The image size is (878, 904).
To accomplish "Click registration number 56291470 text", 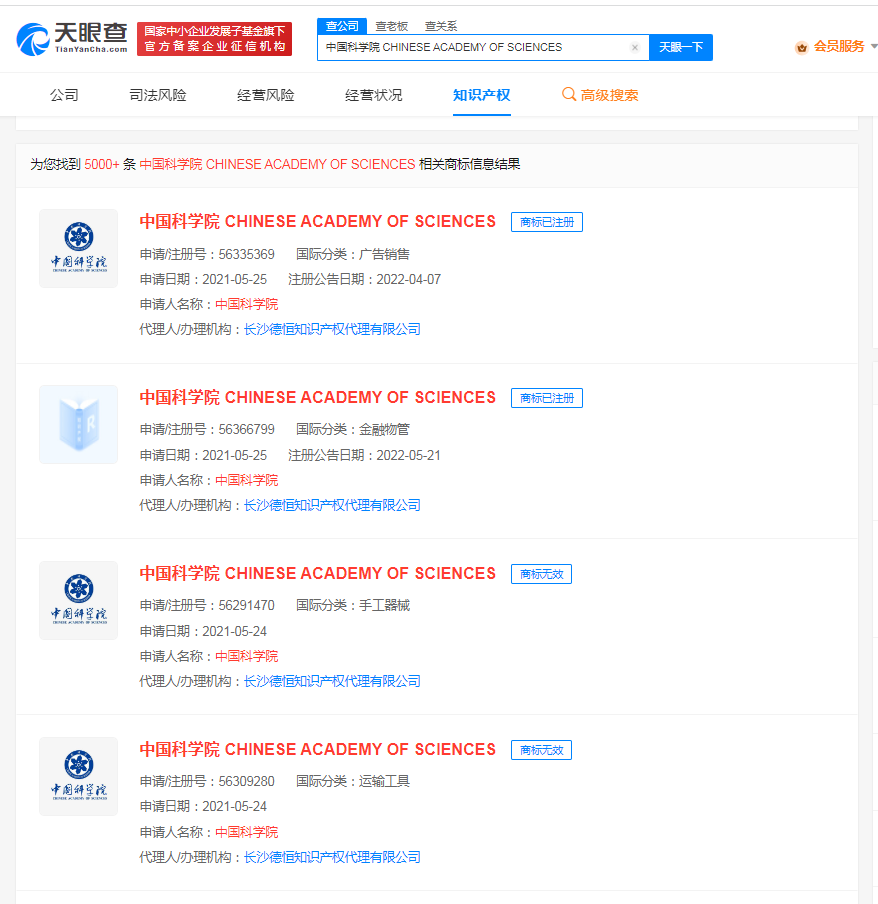I will click(x=246, y=605).
